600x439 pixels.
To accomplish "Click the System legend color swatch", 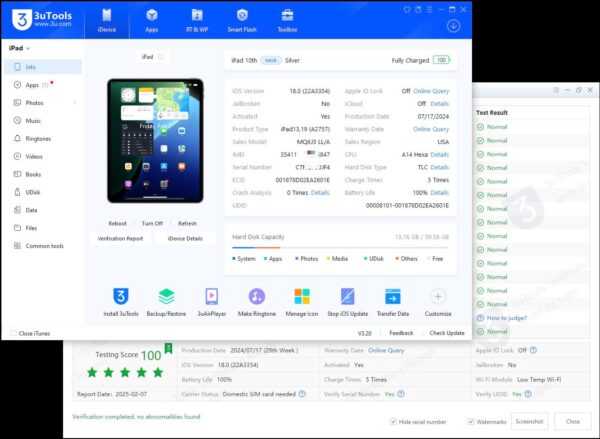I will [x=233, y=259].
